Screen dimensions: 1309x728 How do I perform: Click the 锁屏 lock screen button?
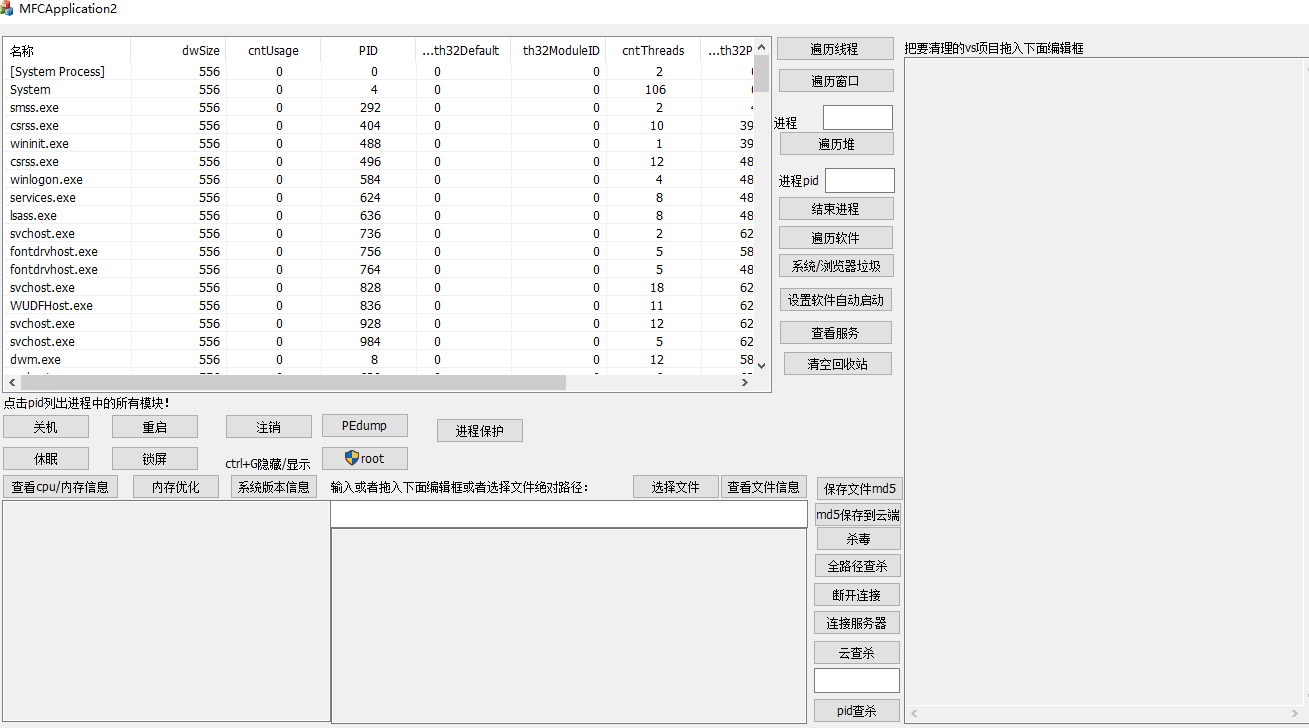[155, 458]
